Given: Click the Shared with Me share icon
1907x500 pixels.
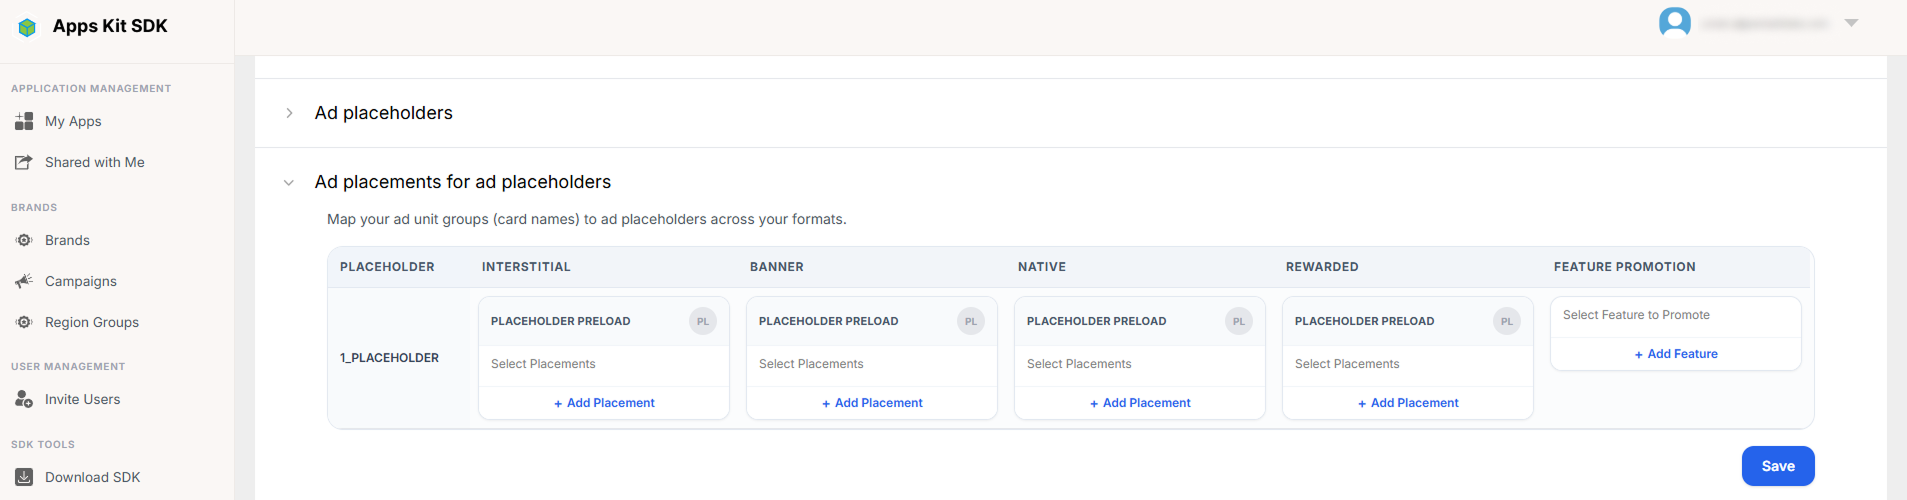Looking at the screenshot, I should coord(24,162).
